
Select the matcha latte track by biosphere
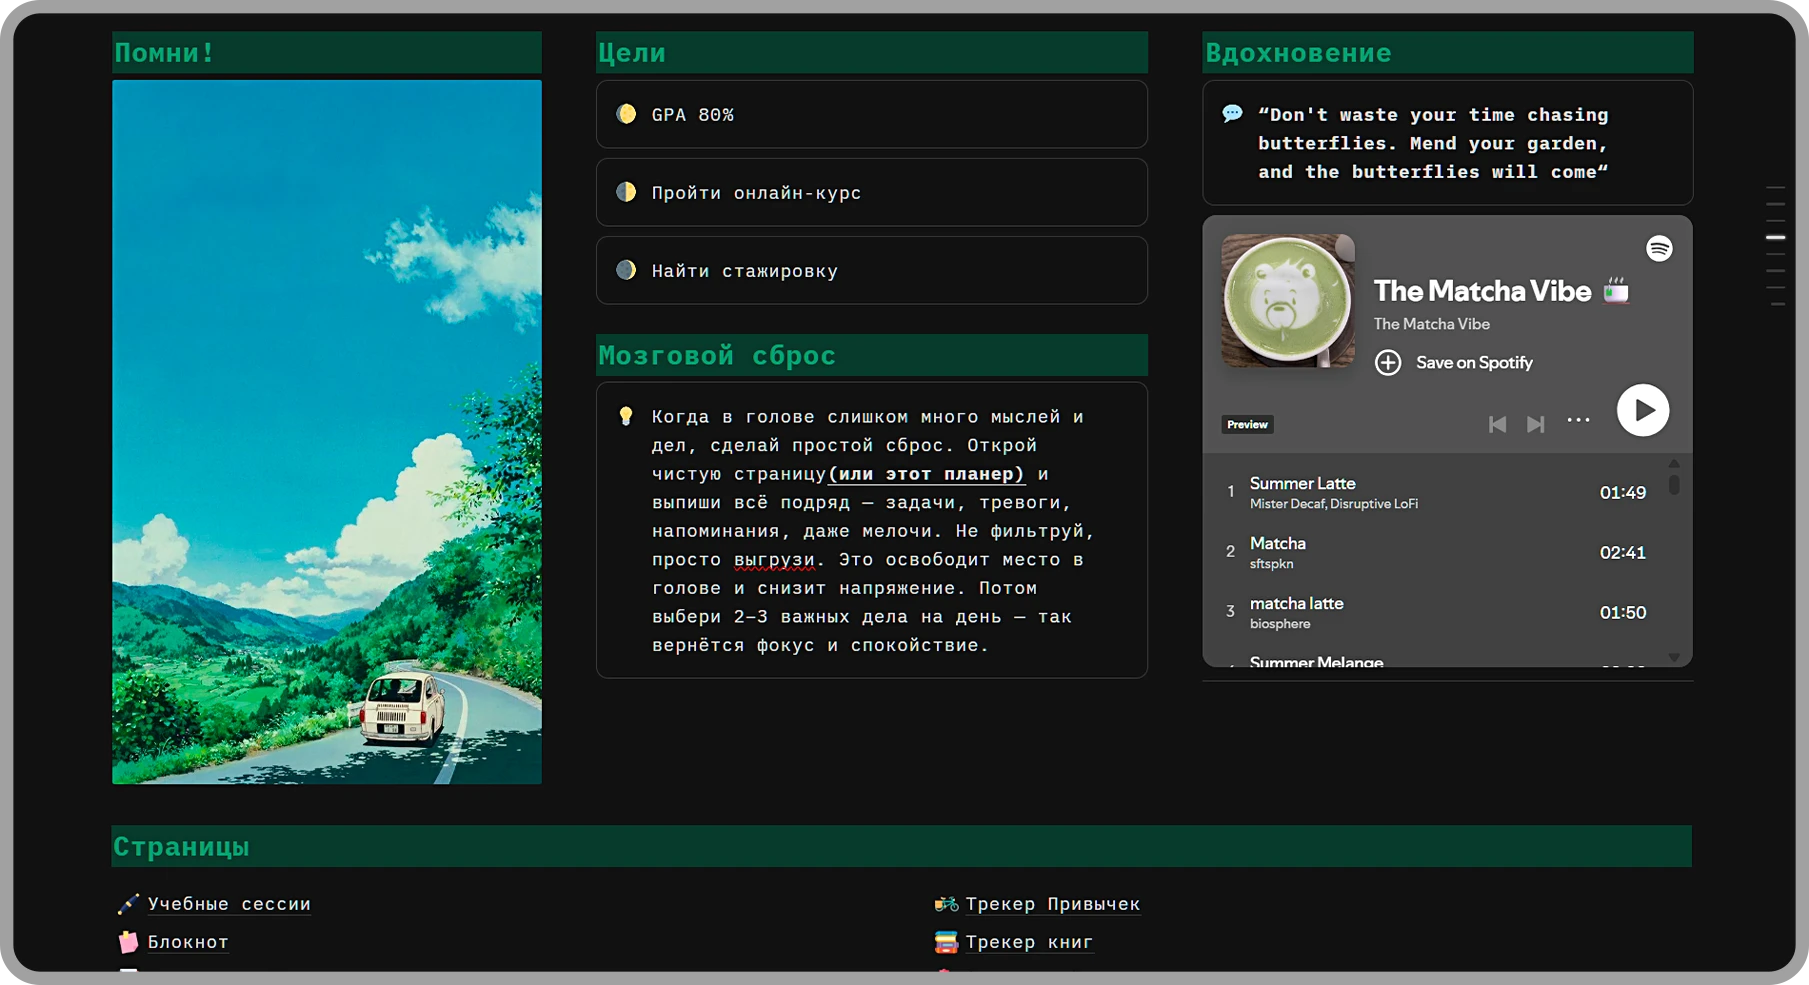1296,604
